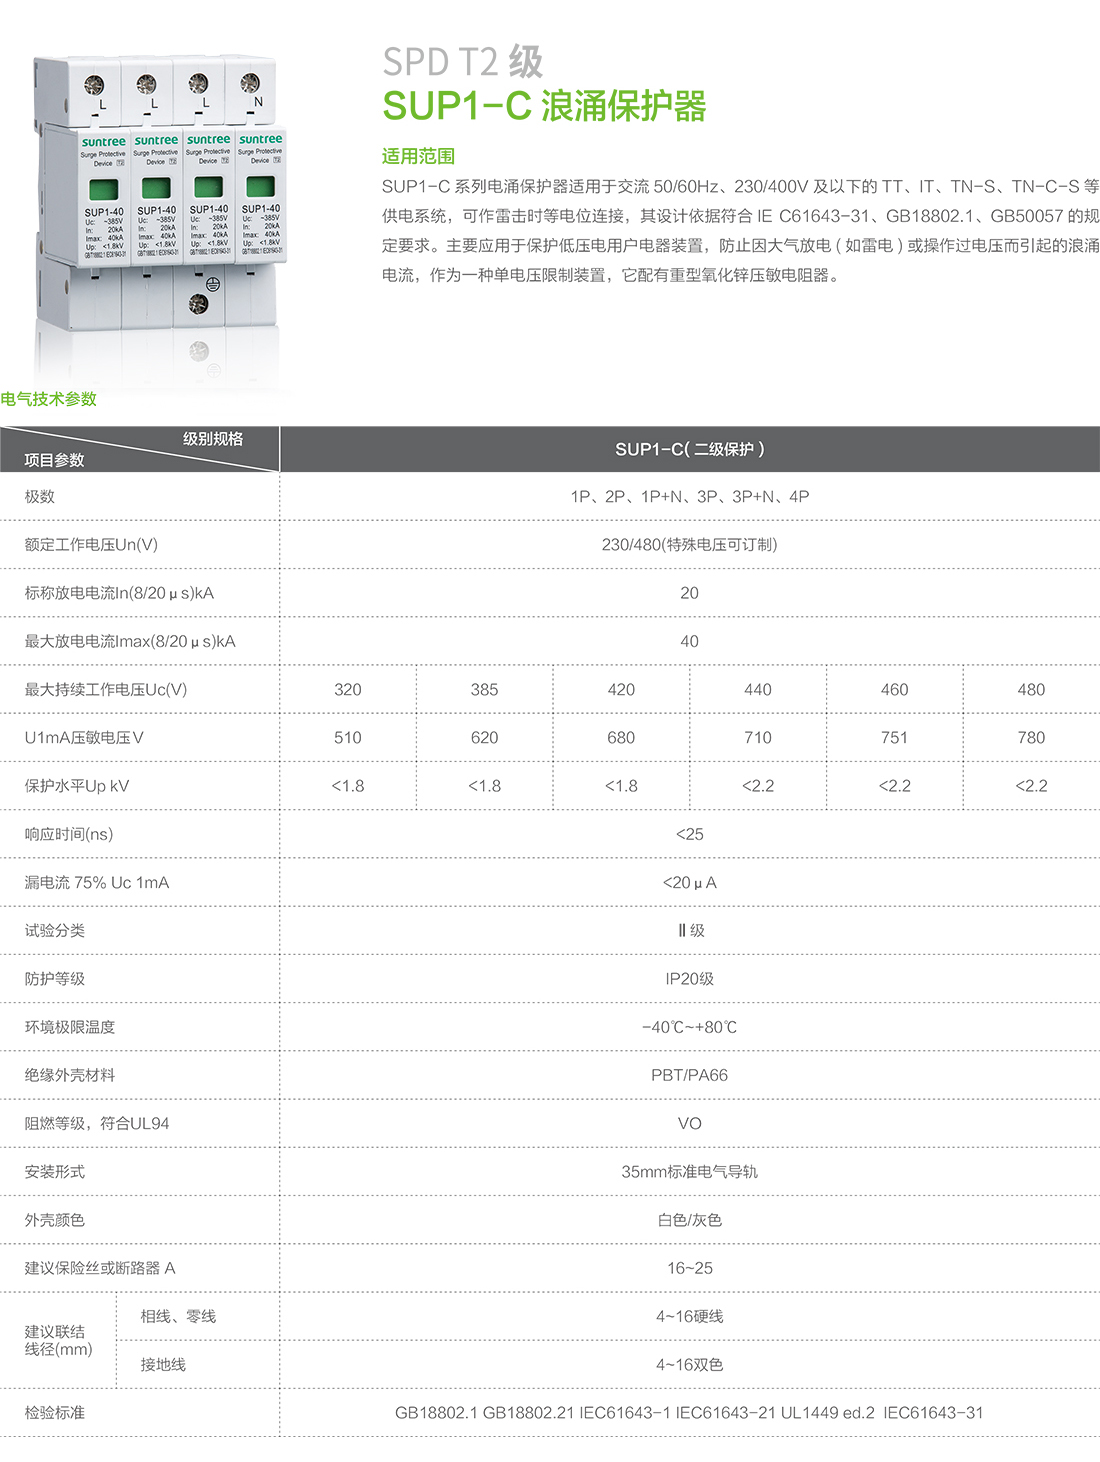Click the Uc value '440'

pyautogui.click(x=758, y=689)
